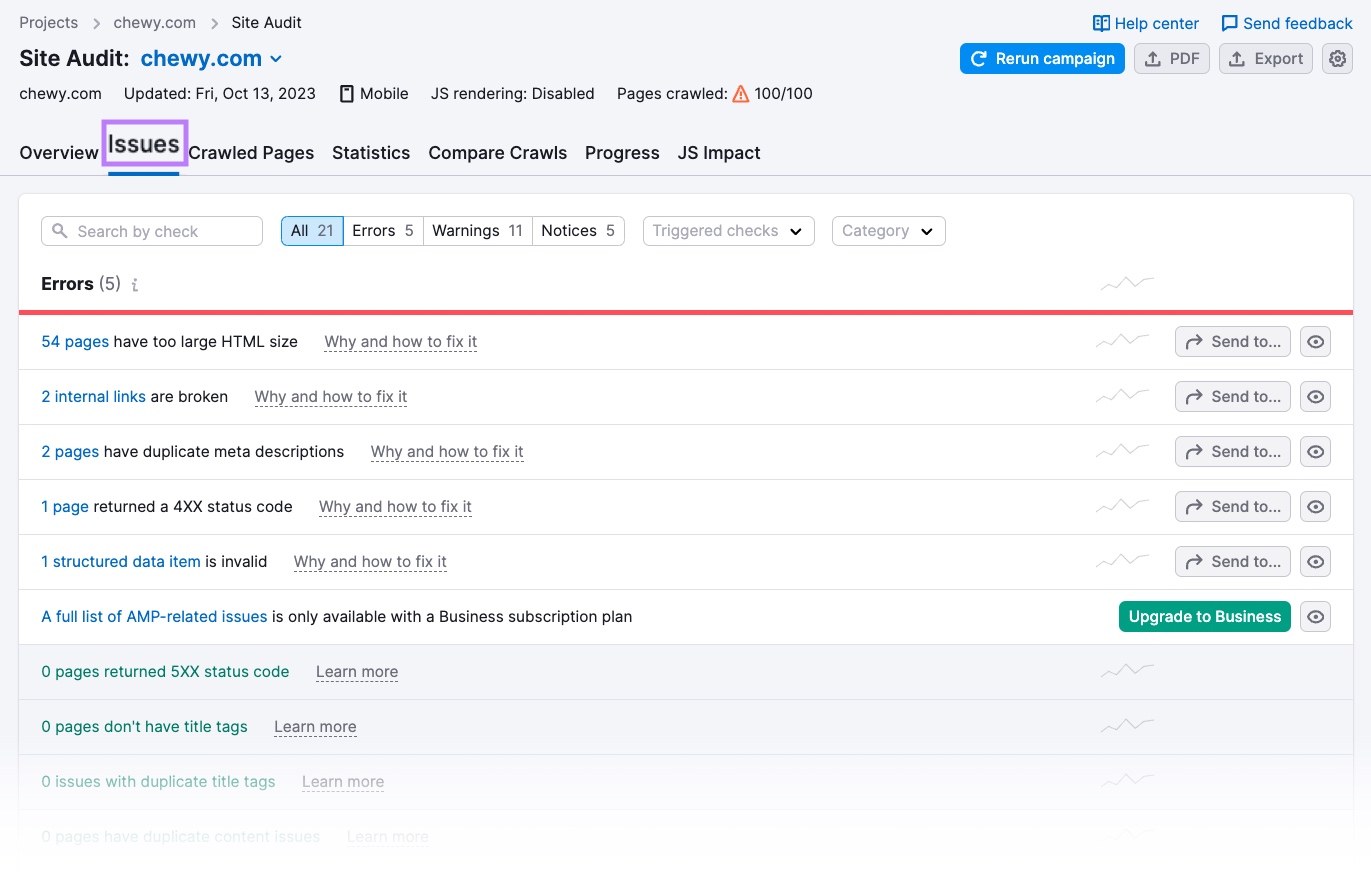
Task: Open trend graph for 4XX status code
Action: (x=1122, y=506)
